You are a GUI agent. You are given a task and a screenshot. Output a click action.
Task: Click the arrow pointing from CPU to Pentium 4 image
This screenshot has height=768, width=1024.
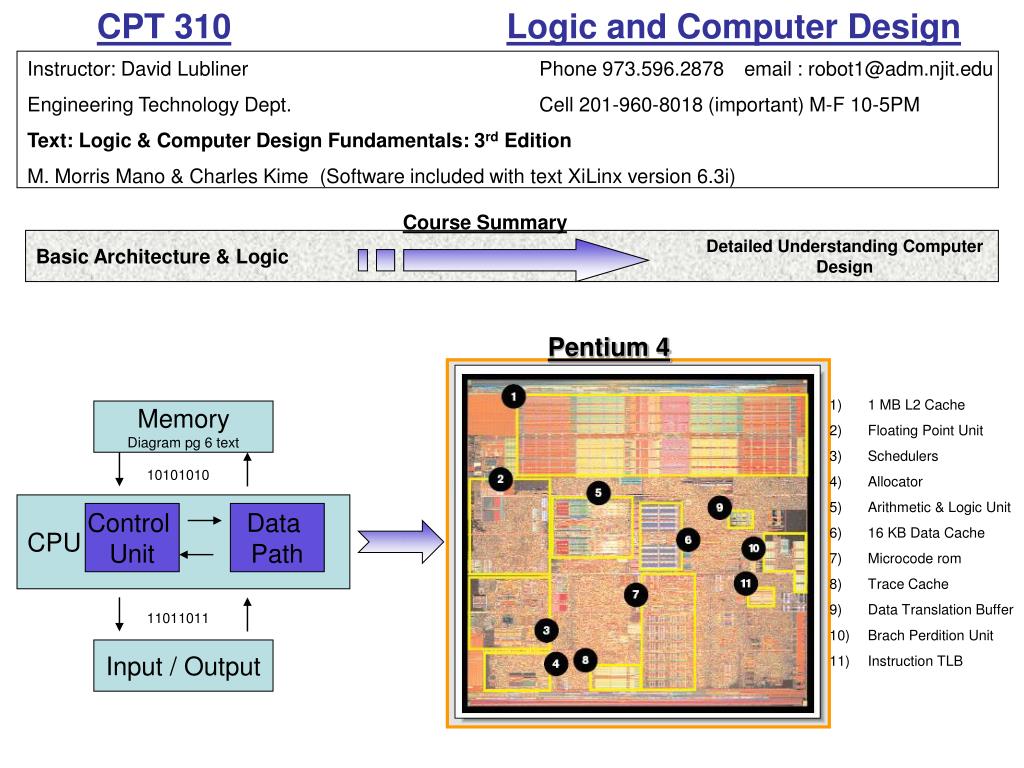[x=401, y=541]
